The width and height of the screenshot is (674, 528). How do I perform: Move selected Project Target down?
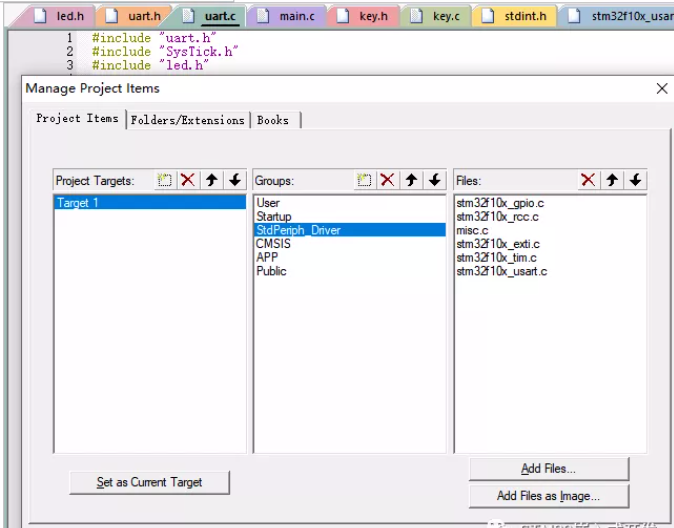pos(235,180)
